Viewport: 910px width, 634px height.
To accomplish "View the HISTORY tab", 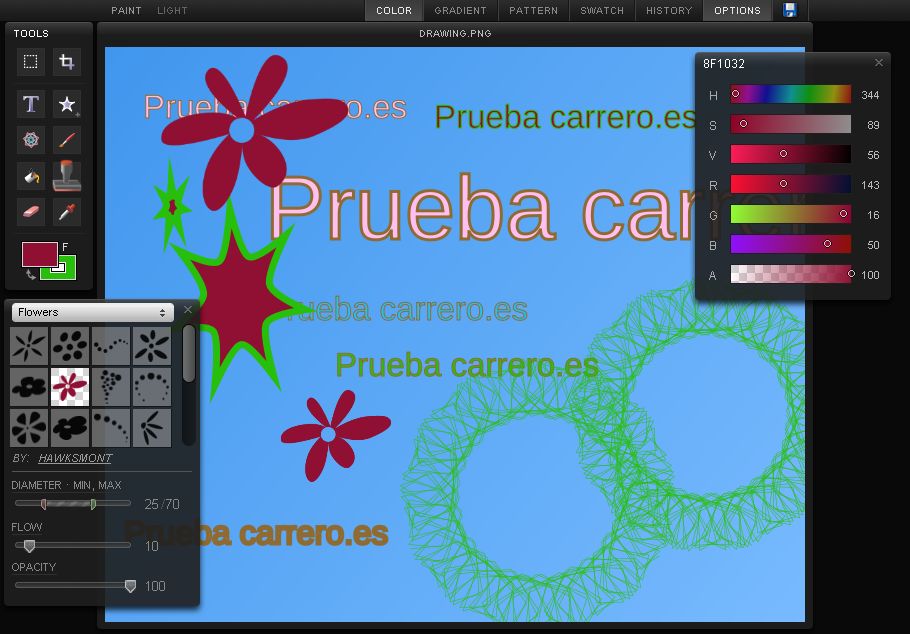I will (669, 10).
